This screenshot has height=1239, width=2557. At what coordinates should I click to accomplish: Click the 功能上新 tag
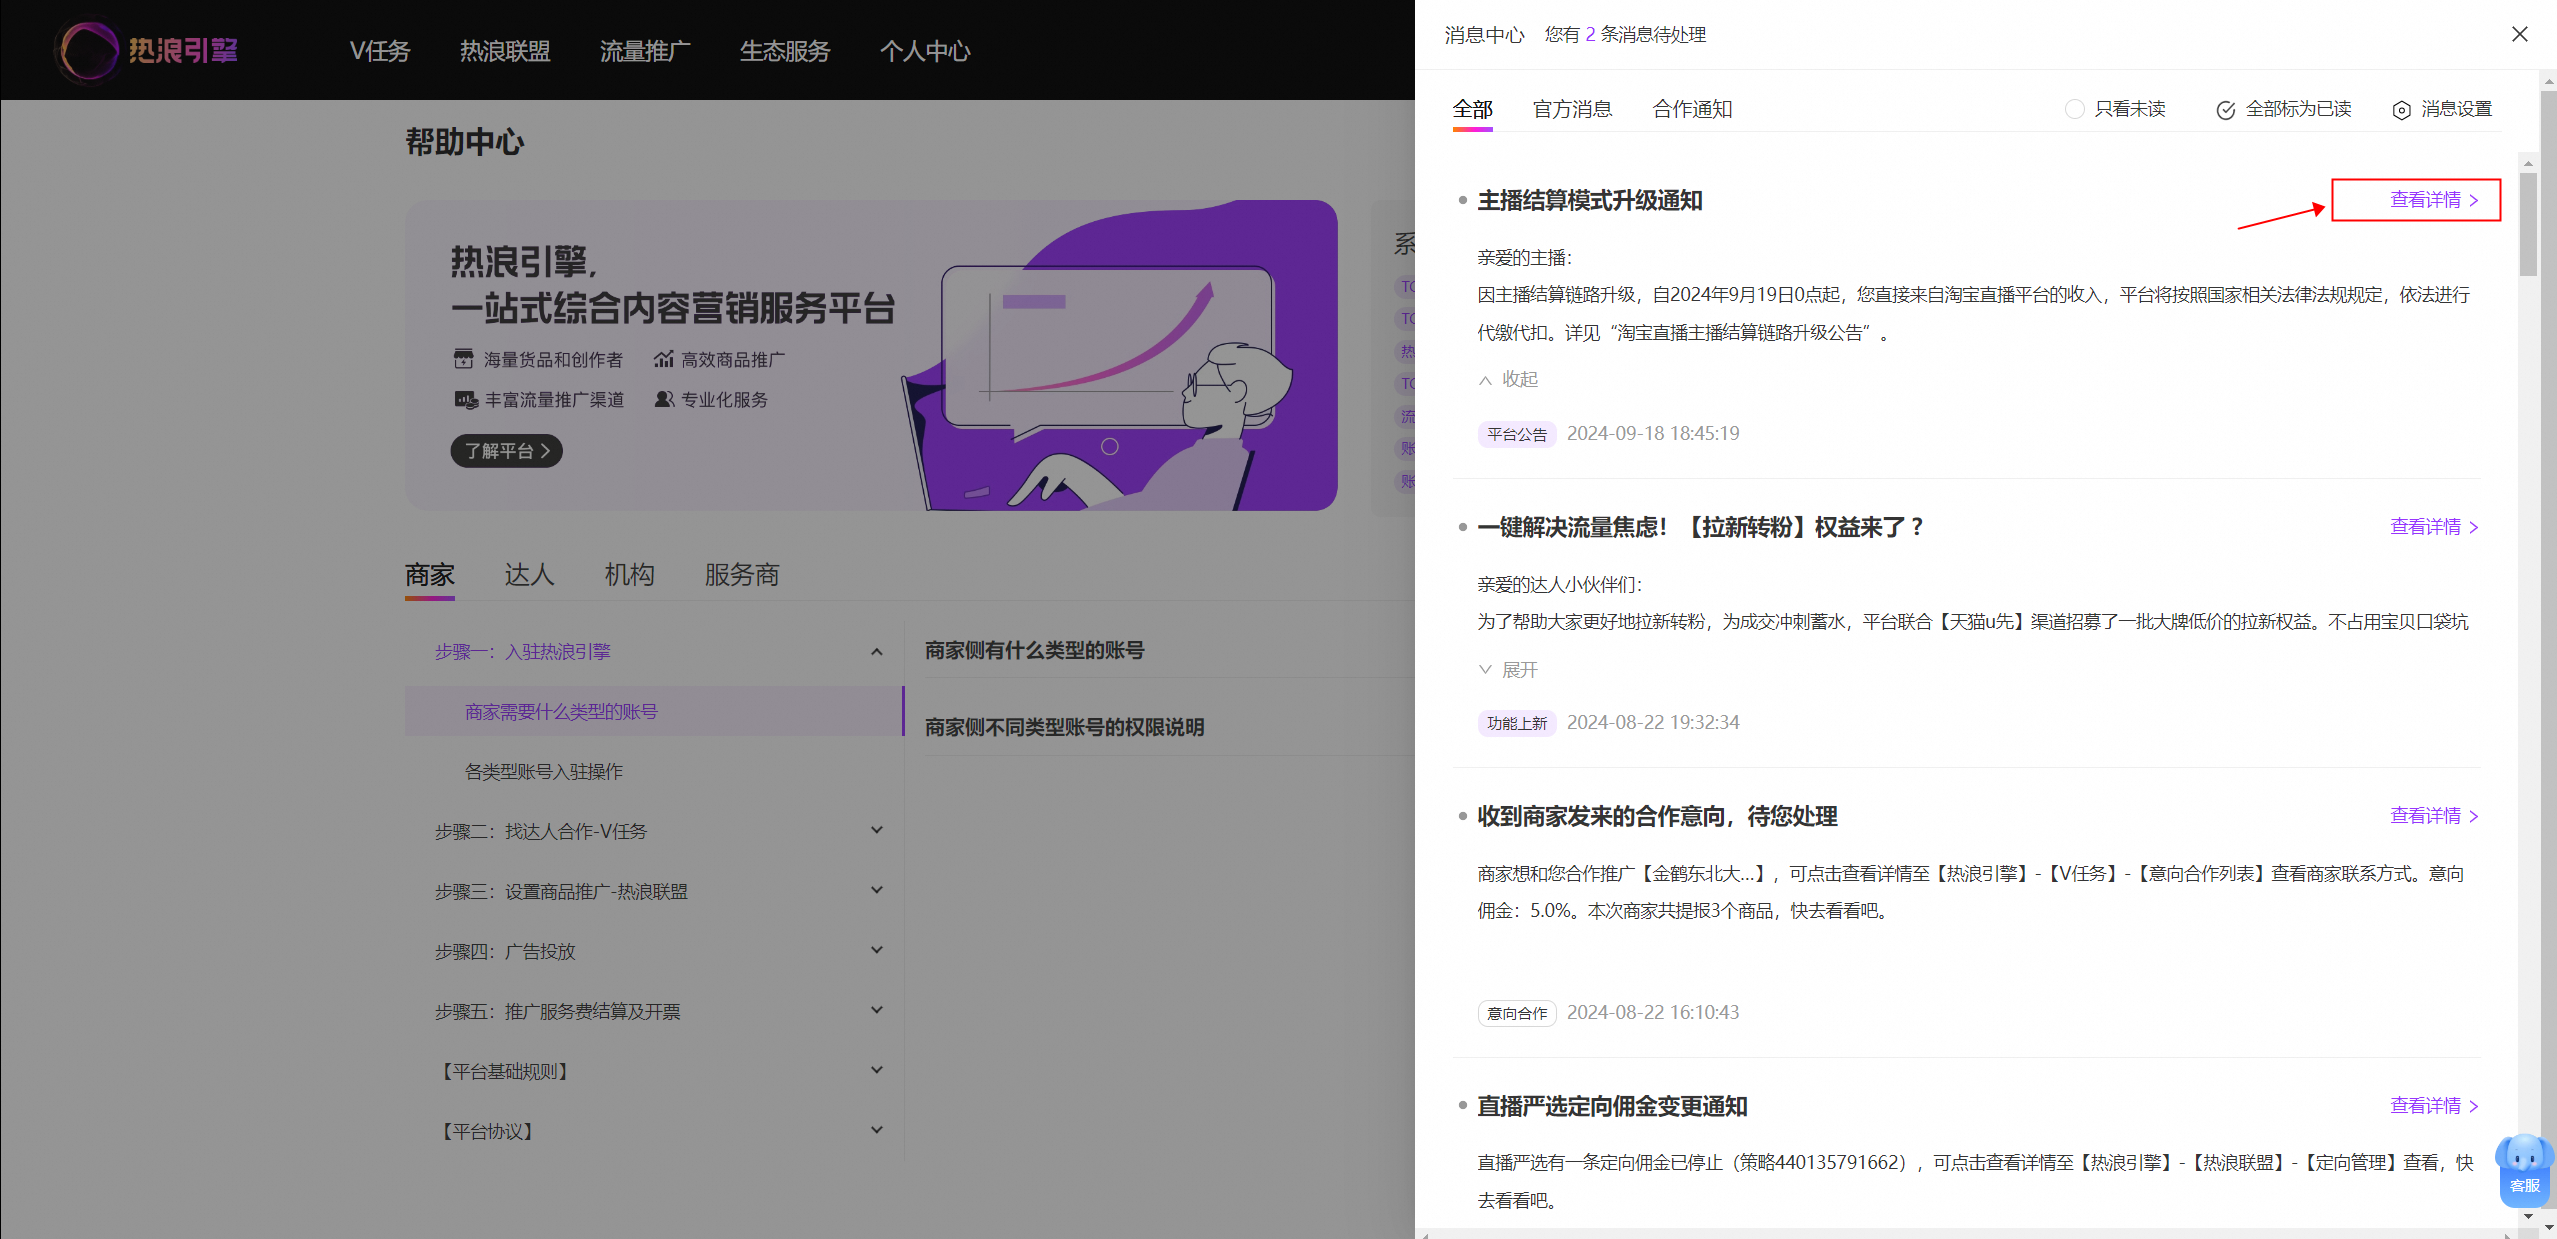[1516, 724]
